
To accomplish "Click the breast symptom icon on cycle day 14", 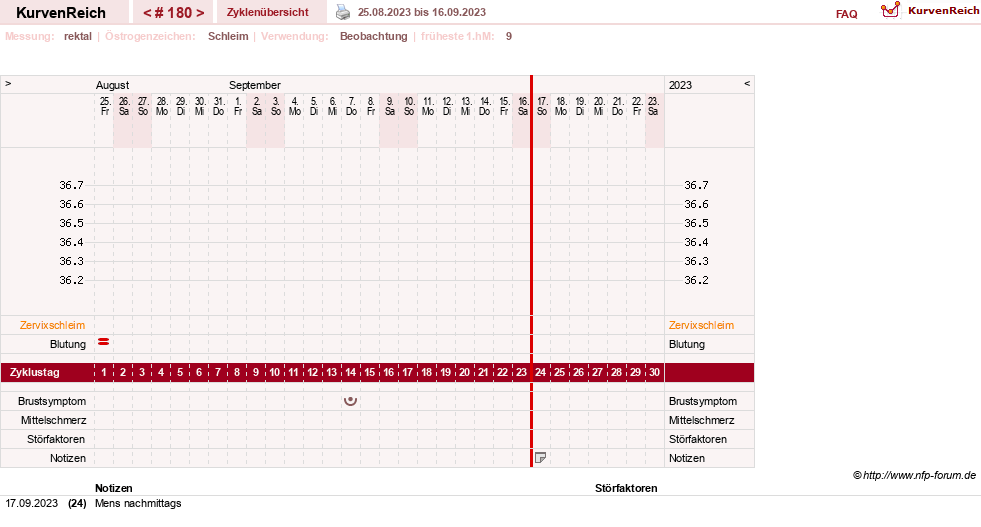I will [350, 401].
